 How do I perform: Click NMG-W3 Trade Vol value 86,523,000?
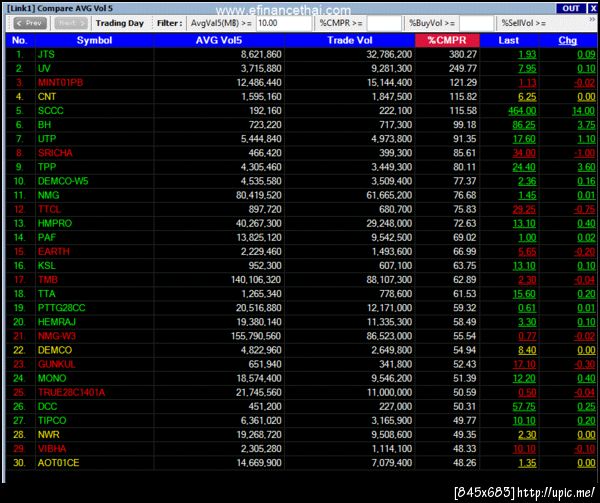click(x=389, y=336)
